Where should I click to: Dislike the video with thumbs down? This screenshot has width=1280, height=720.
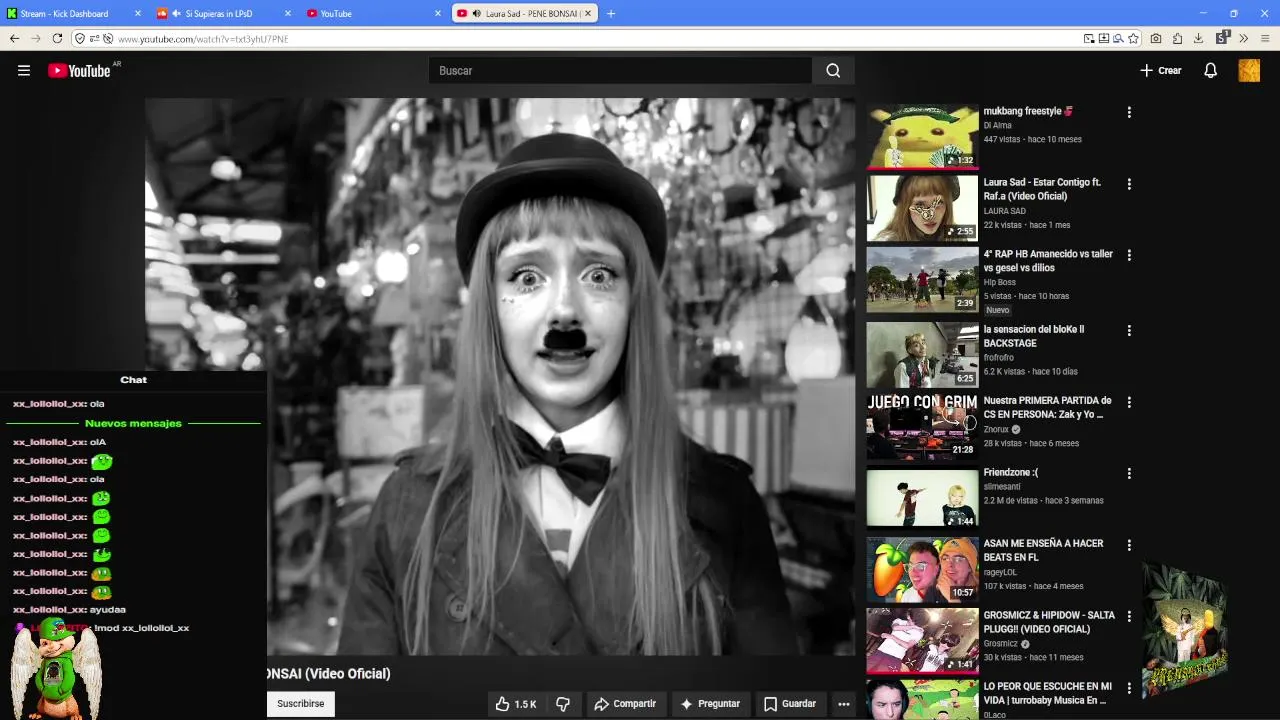pyautogui.click(x=563, y=704)
